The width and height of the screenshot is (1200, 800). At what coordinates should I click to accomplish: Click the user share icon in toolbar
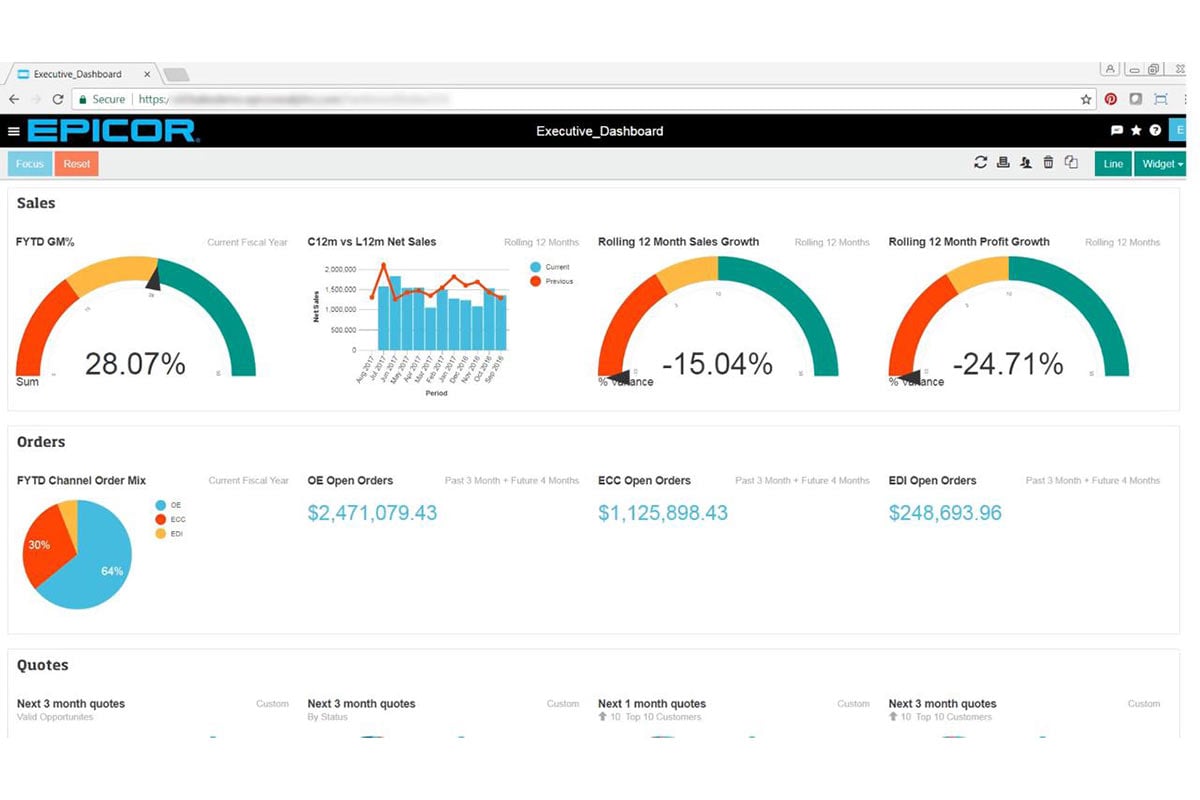click(x=1025, y=163)
